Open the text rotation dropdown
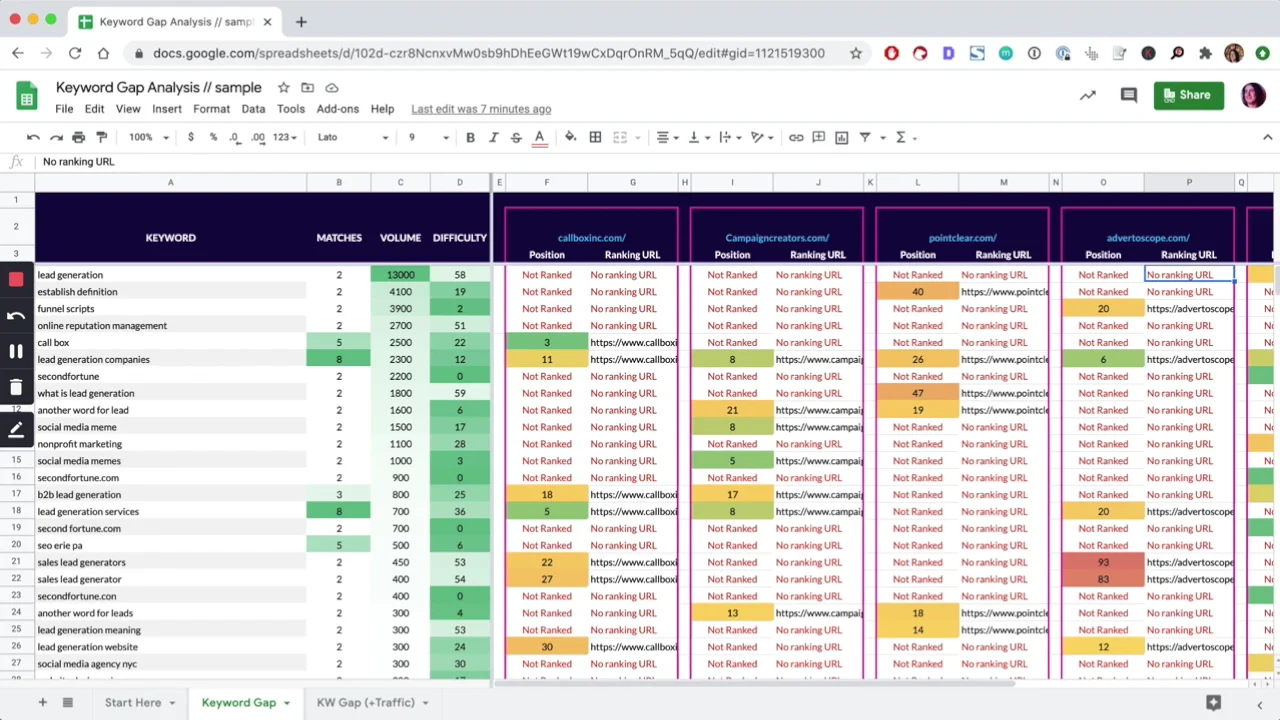The height and width of the screenshot is (720, 1280). 762,137
